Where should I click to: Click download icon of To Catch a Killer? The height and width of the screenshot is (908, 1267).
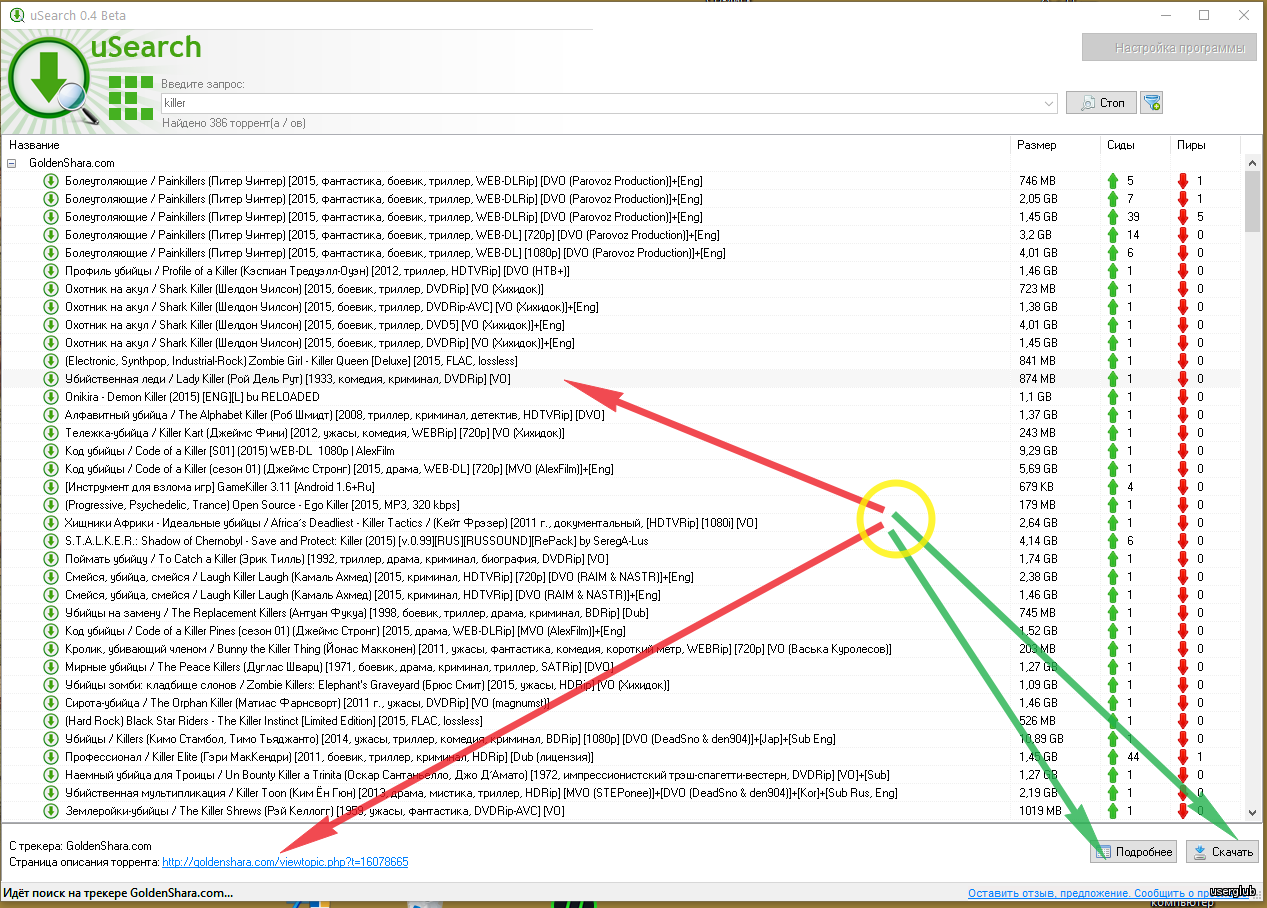click(x=51, y=559)
